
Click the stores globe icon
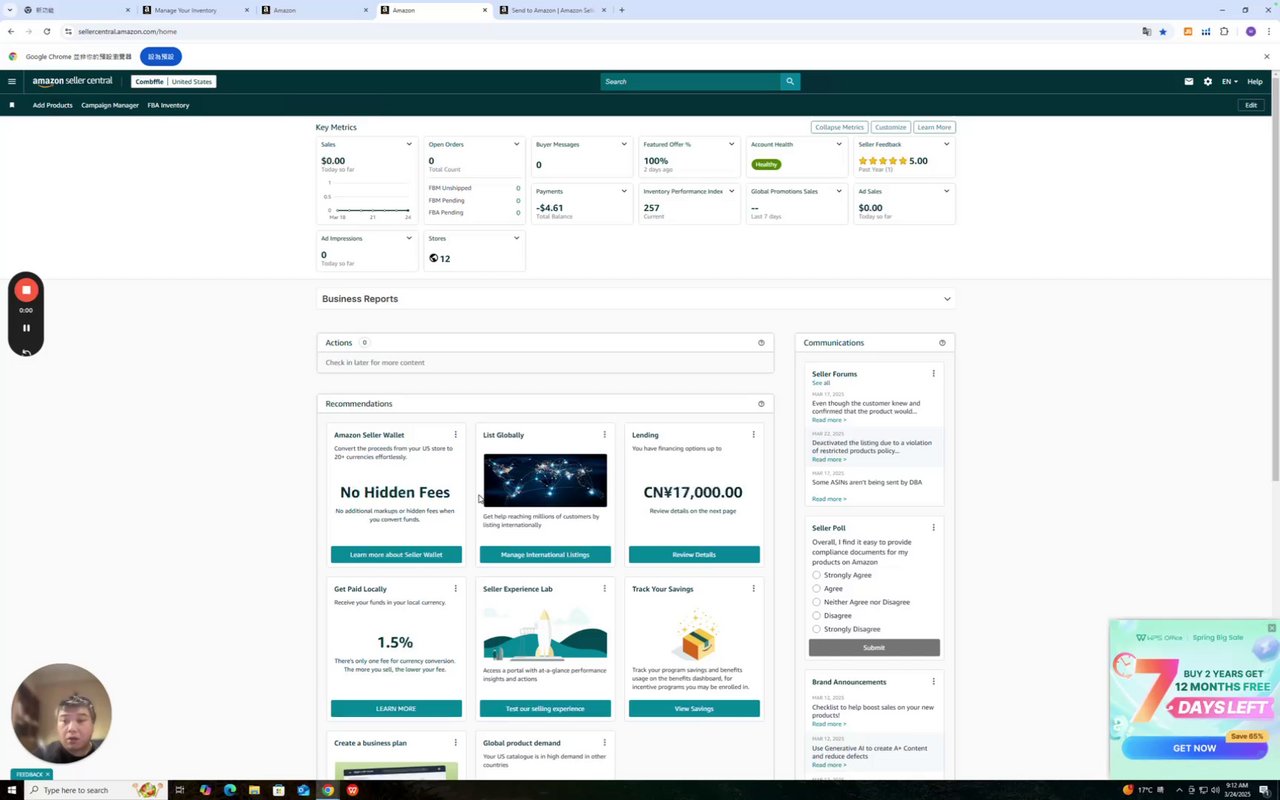(433, 258)
